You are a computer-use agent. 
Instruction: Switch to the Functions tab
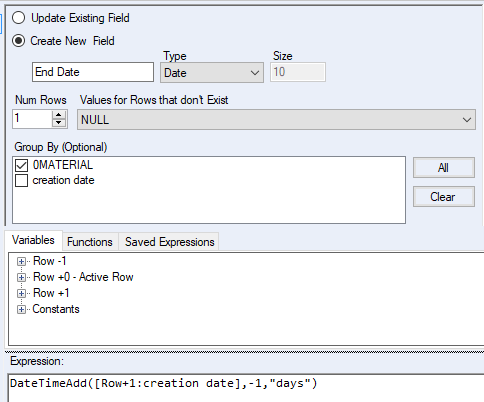click(x=90, y=242)
